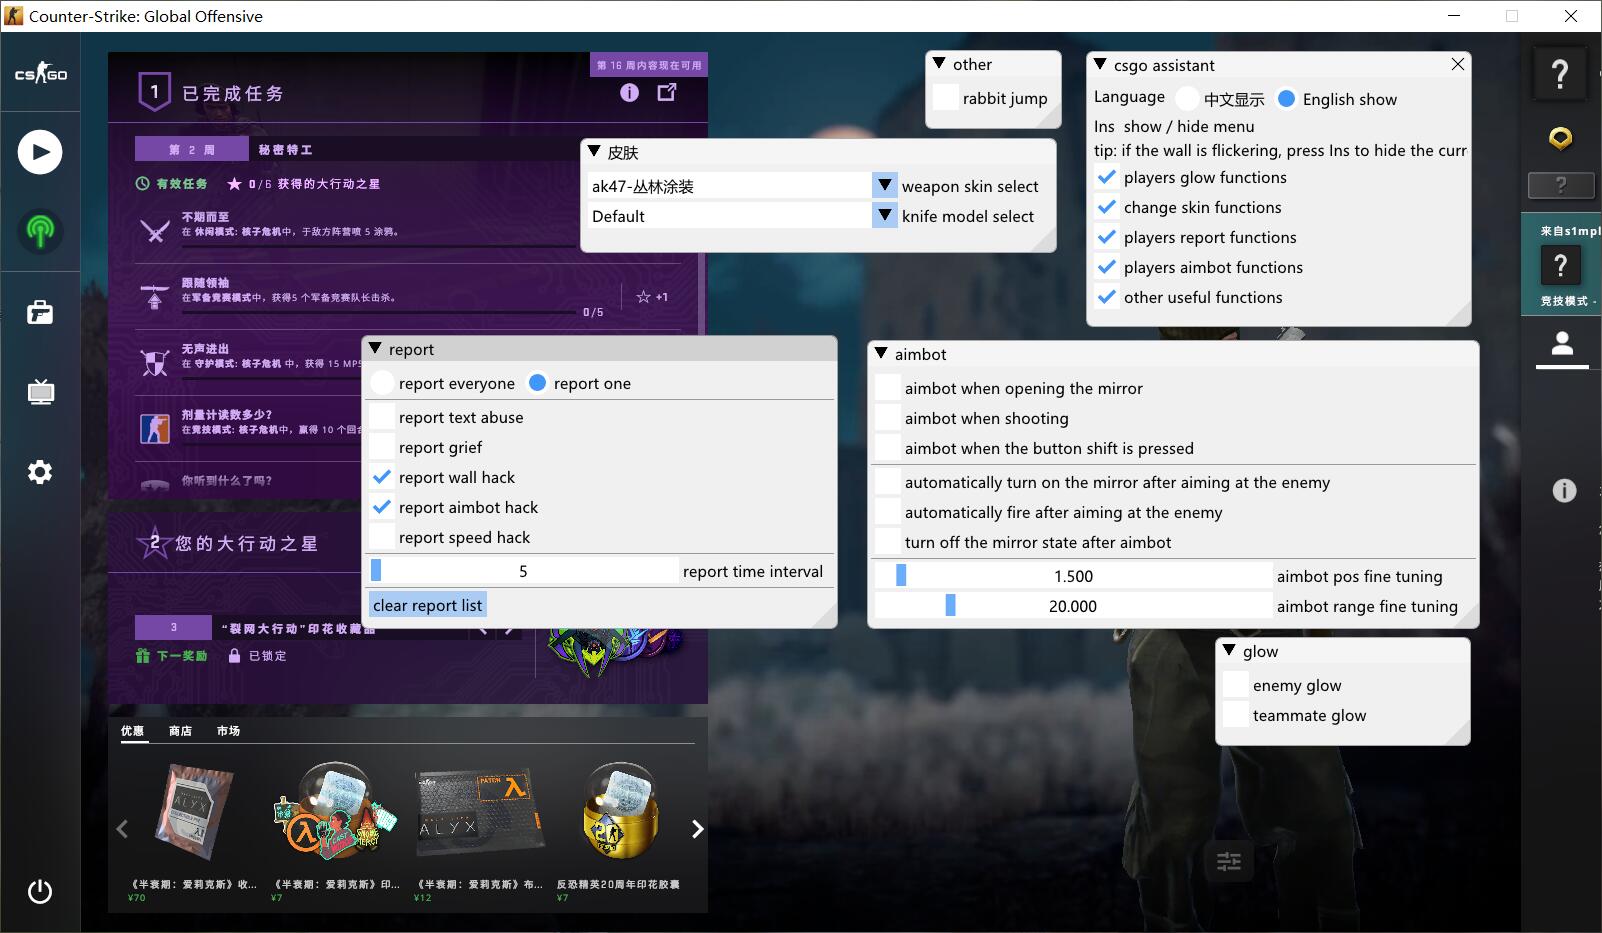Show next store items arrow
The height and width of the screenshot is (933, 1602).
tap(697, 829)
